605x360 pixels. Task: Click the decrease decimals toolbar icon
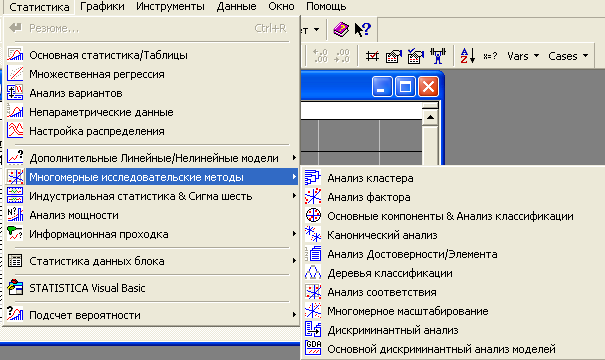pos(342,56)
